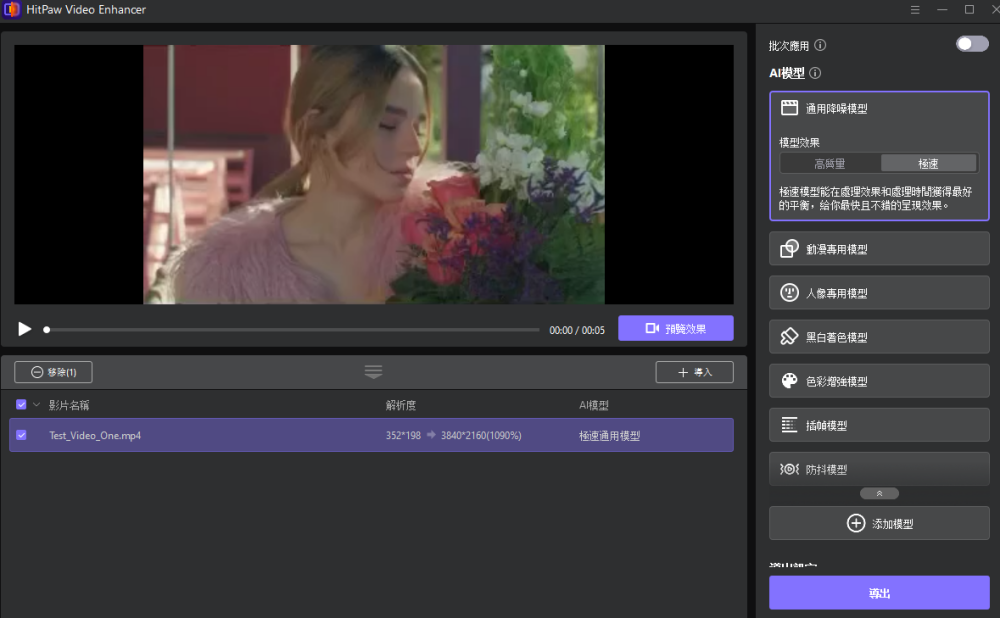1000x618 pixels.
Task: Click the video playback progress slider
Action: (x=292, y=329)
